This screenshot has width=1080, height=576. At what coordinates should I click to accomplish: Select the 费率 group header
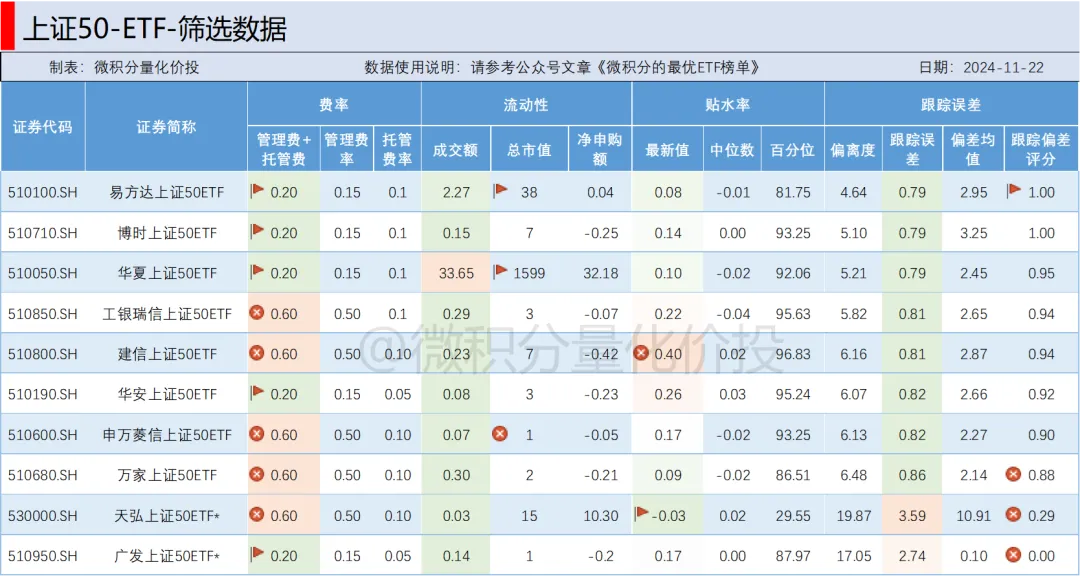(x=334, y=104)
